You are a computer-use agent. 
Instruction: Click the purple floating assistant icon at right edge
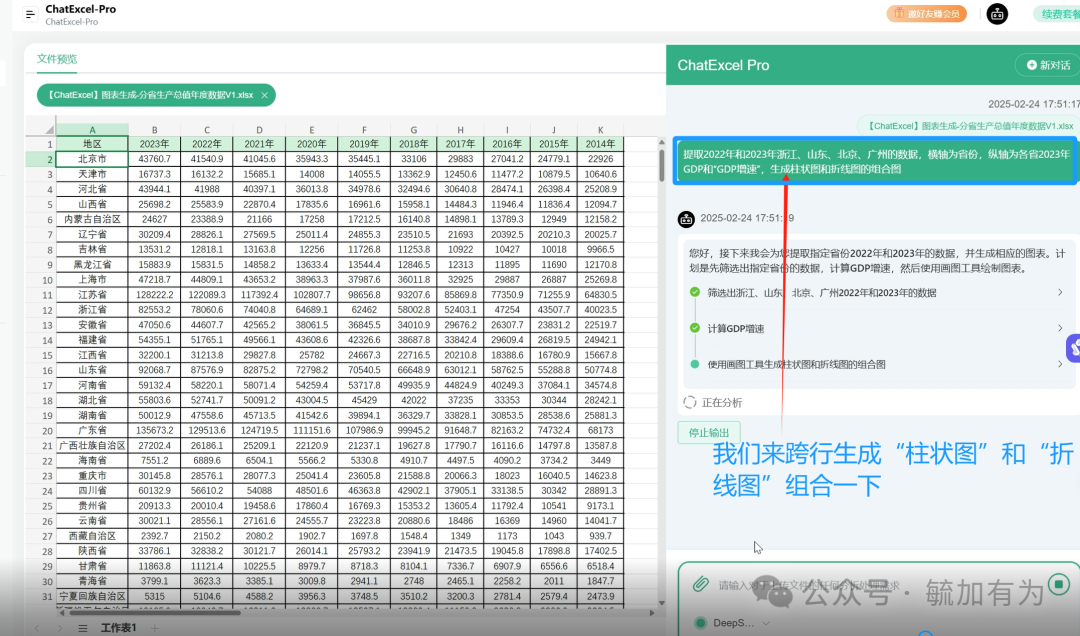(x=1074, y=348)
